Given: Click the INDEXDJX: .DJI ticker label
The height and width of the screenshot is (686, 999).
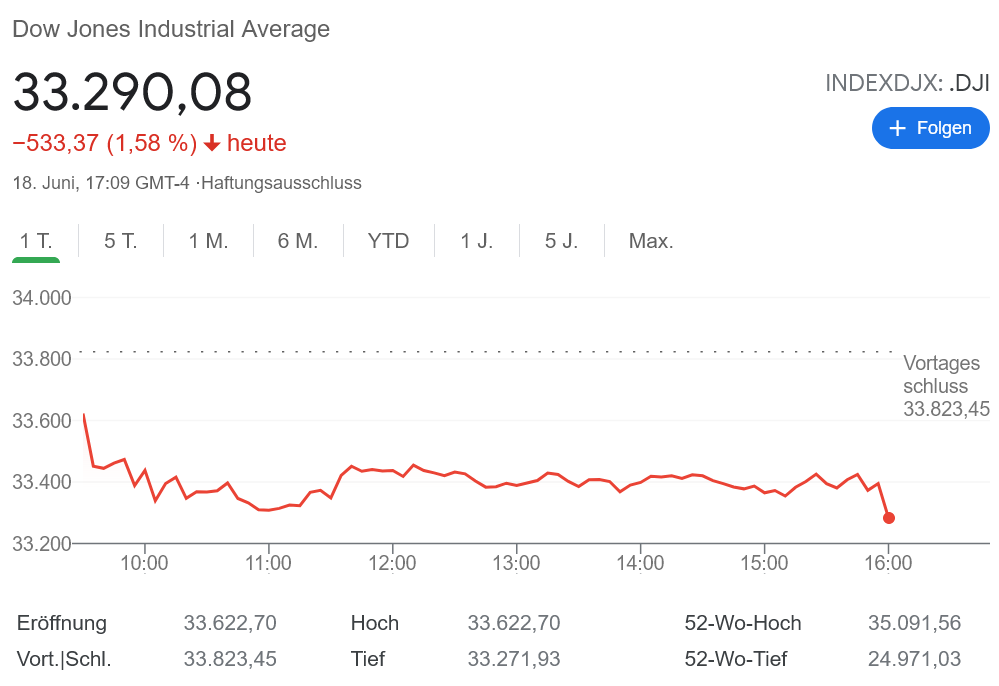Looking at the screenshot, I should (x=907, y=83).
